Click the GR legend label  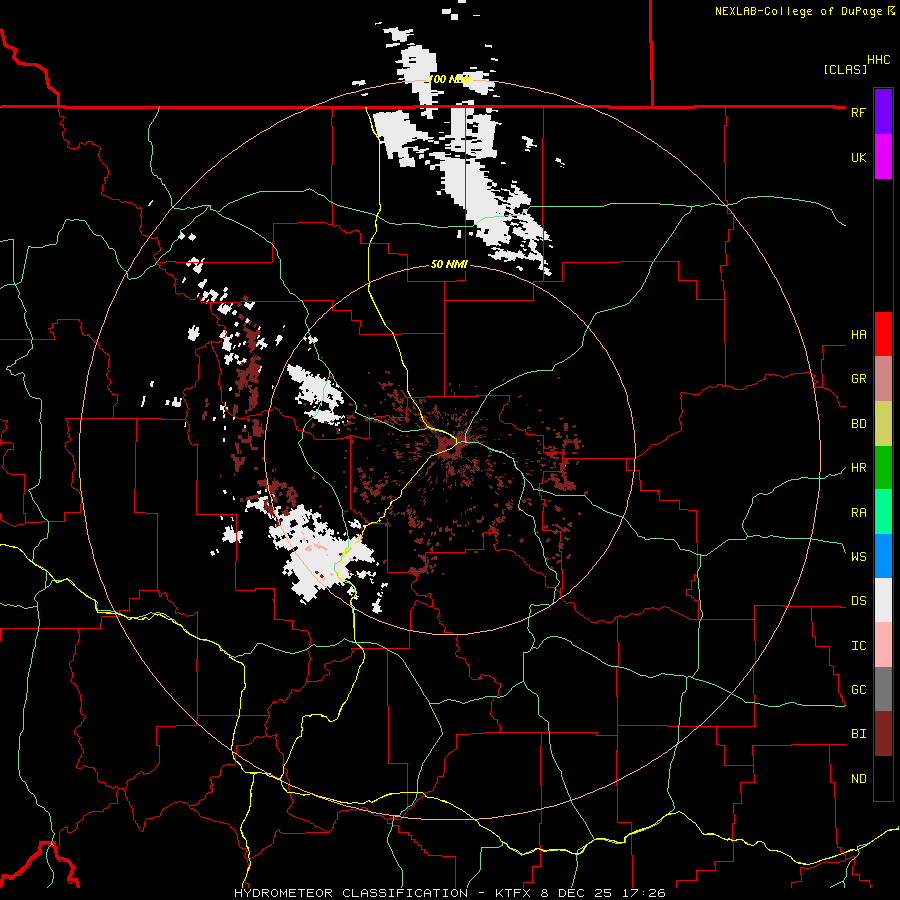(858, 379)
